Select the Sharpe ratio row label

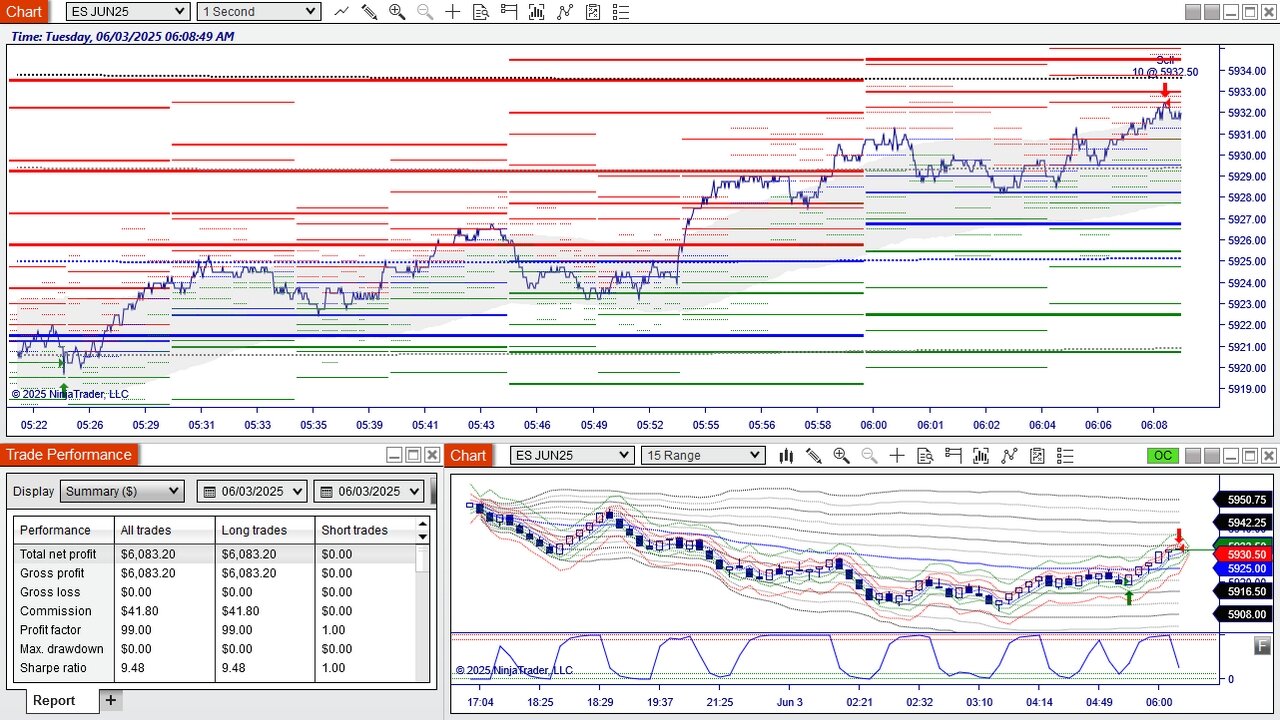coord(53,668)
